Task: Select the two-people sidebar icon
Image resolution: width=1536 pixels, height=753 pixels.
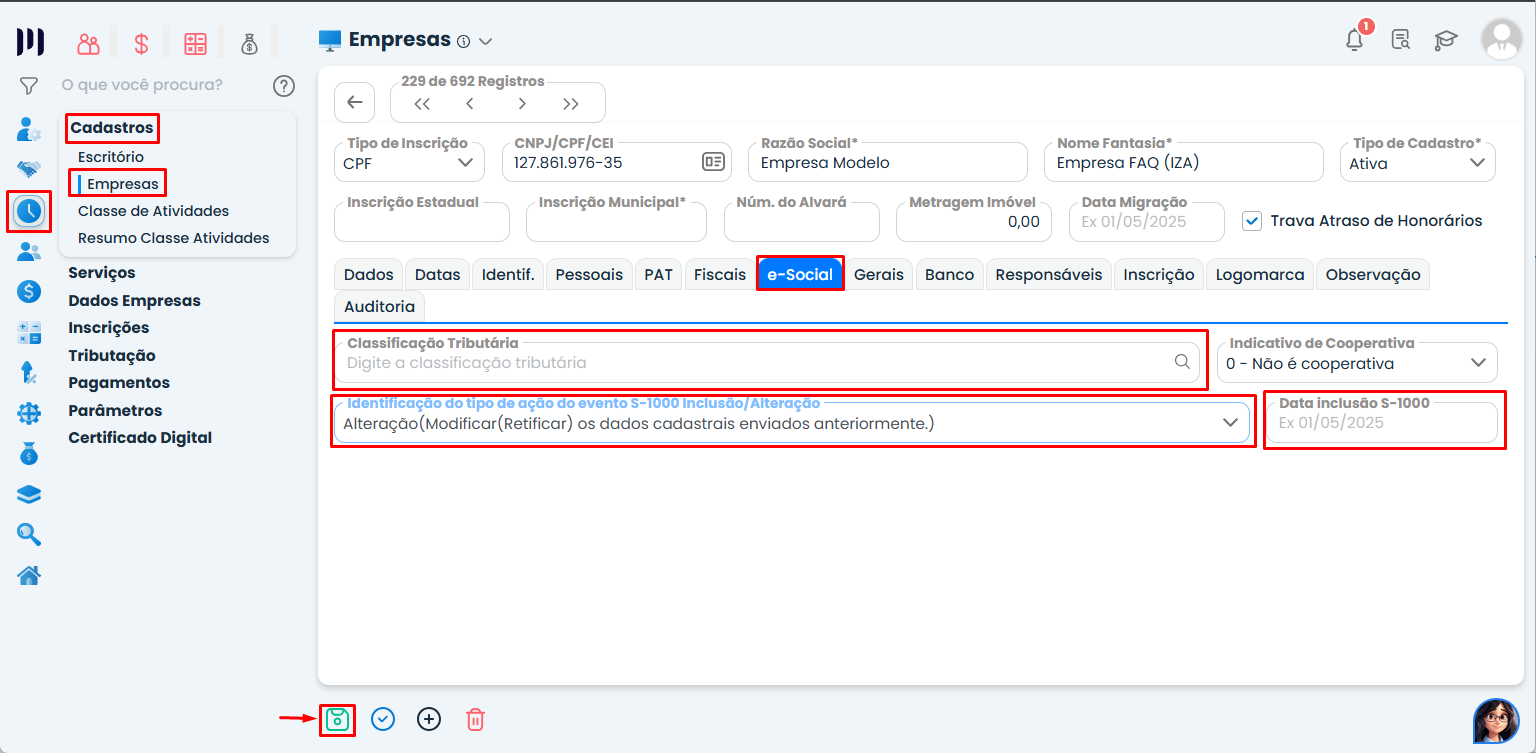Action: pyautogui.click(x=29, y=252)
